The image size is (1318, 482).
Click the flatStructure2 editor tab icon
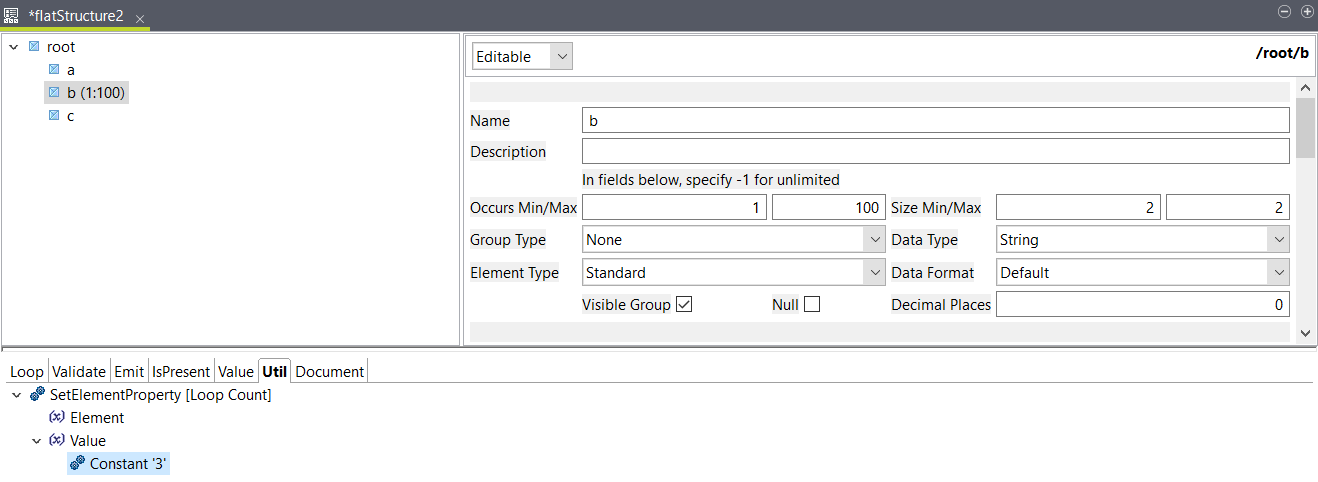pos(11,17)
